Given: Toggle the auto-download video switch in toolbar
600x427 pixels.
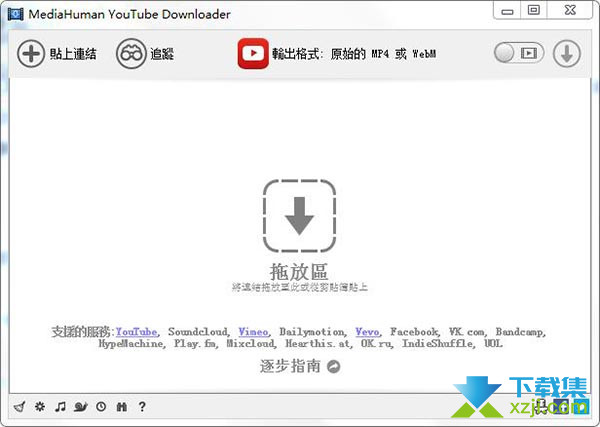Looking at the screenshot, I should 519,53.
